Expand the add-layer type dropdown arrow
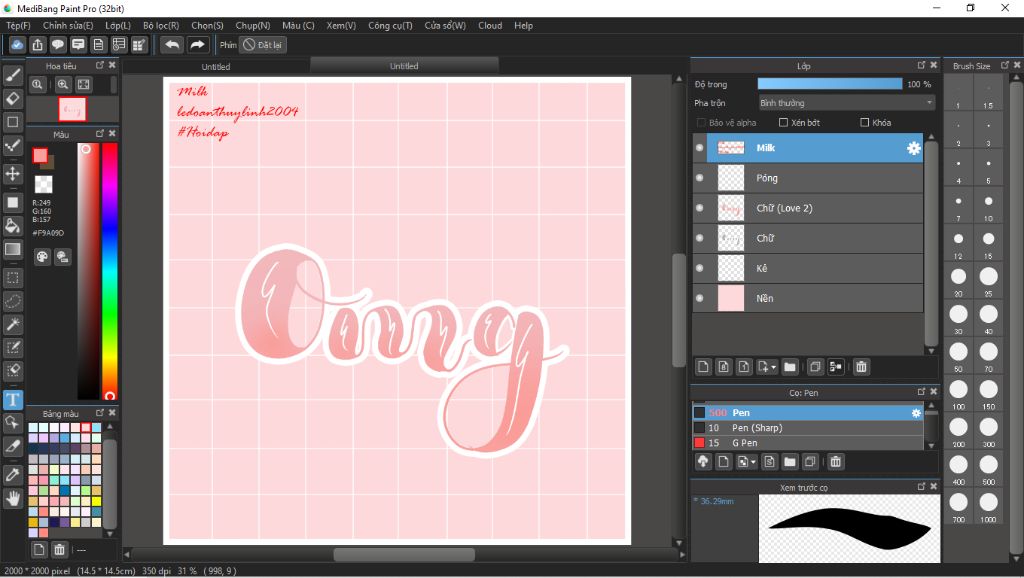This screenshot has height=578, width=1024. tap(773, 368)
